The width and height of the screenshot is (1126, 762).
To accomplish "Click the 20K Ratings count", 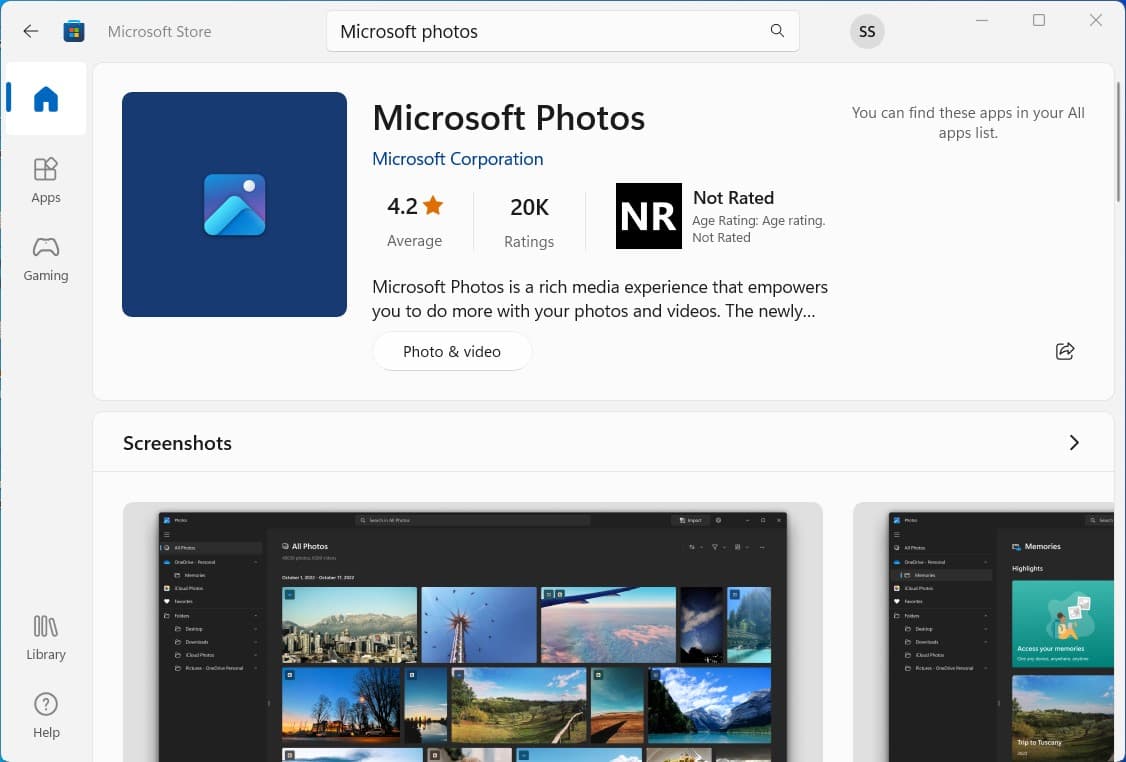I will click(529, 220).
